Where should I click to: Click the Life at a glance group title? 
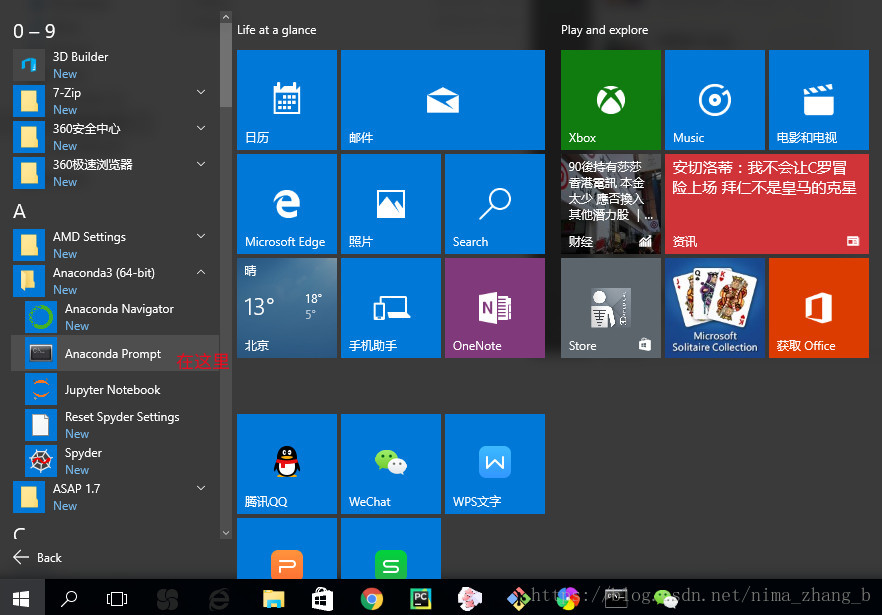point(276,30)
